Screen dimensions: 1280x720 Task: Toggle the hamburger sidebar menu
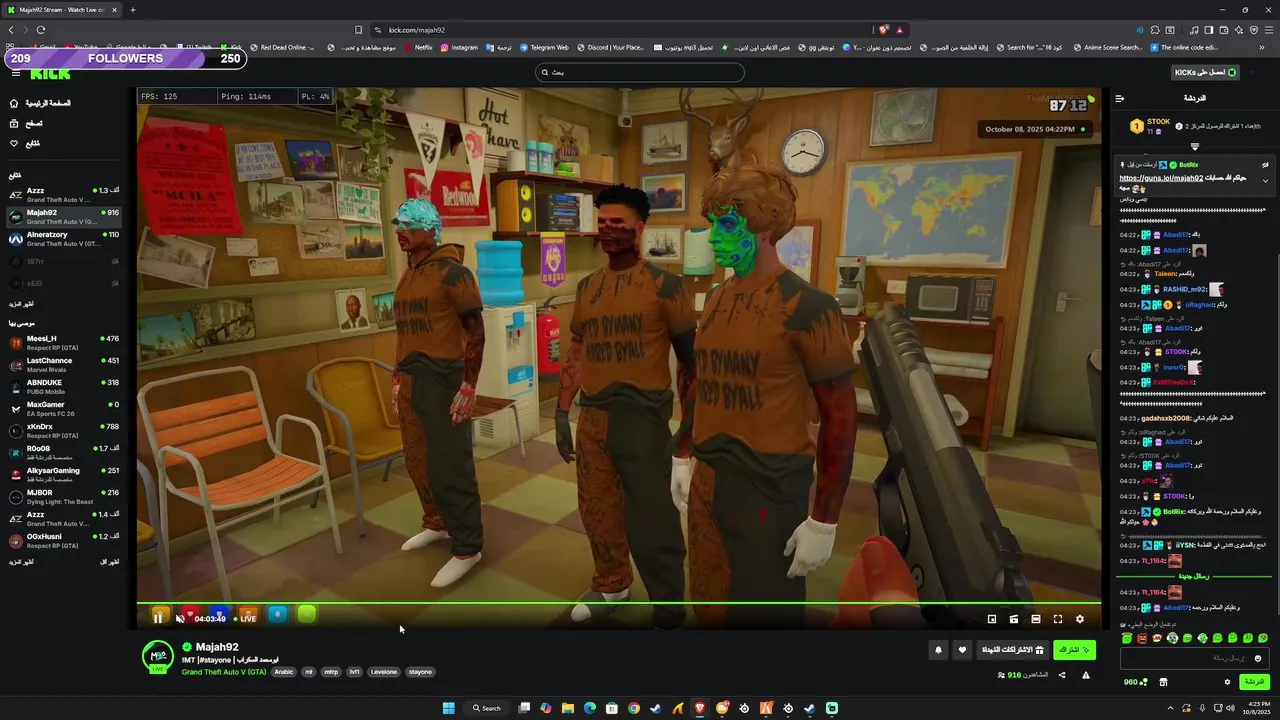(x=15, y=72)
